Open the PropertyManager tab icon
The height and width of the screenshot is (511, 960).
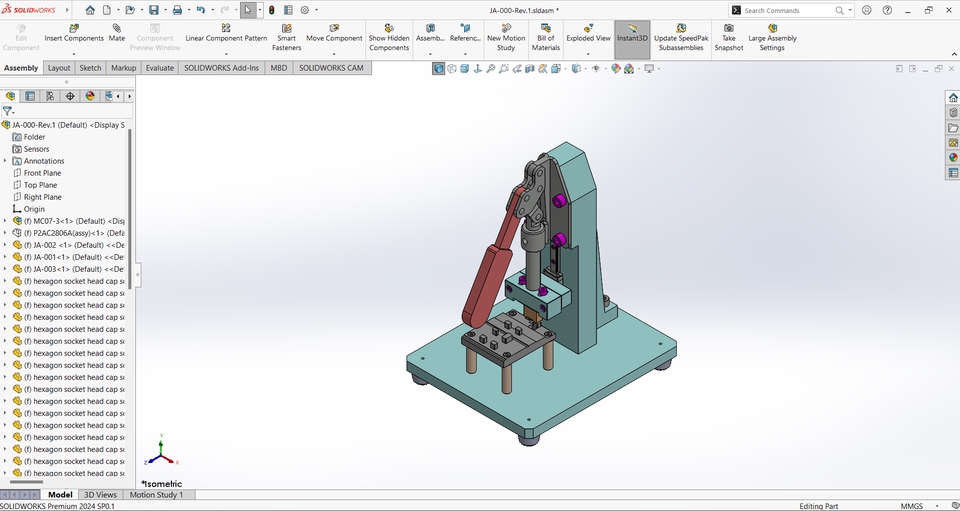[x=29, y=96]
